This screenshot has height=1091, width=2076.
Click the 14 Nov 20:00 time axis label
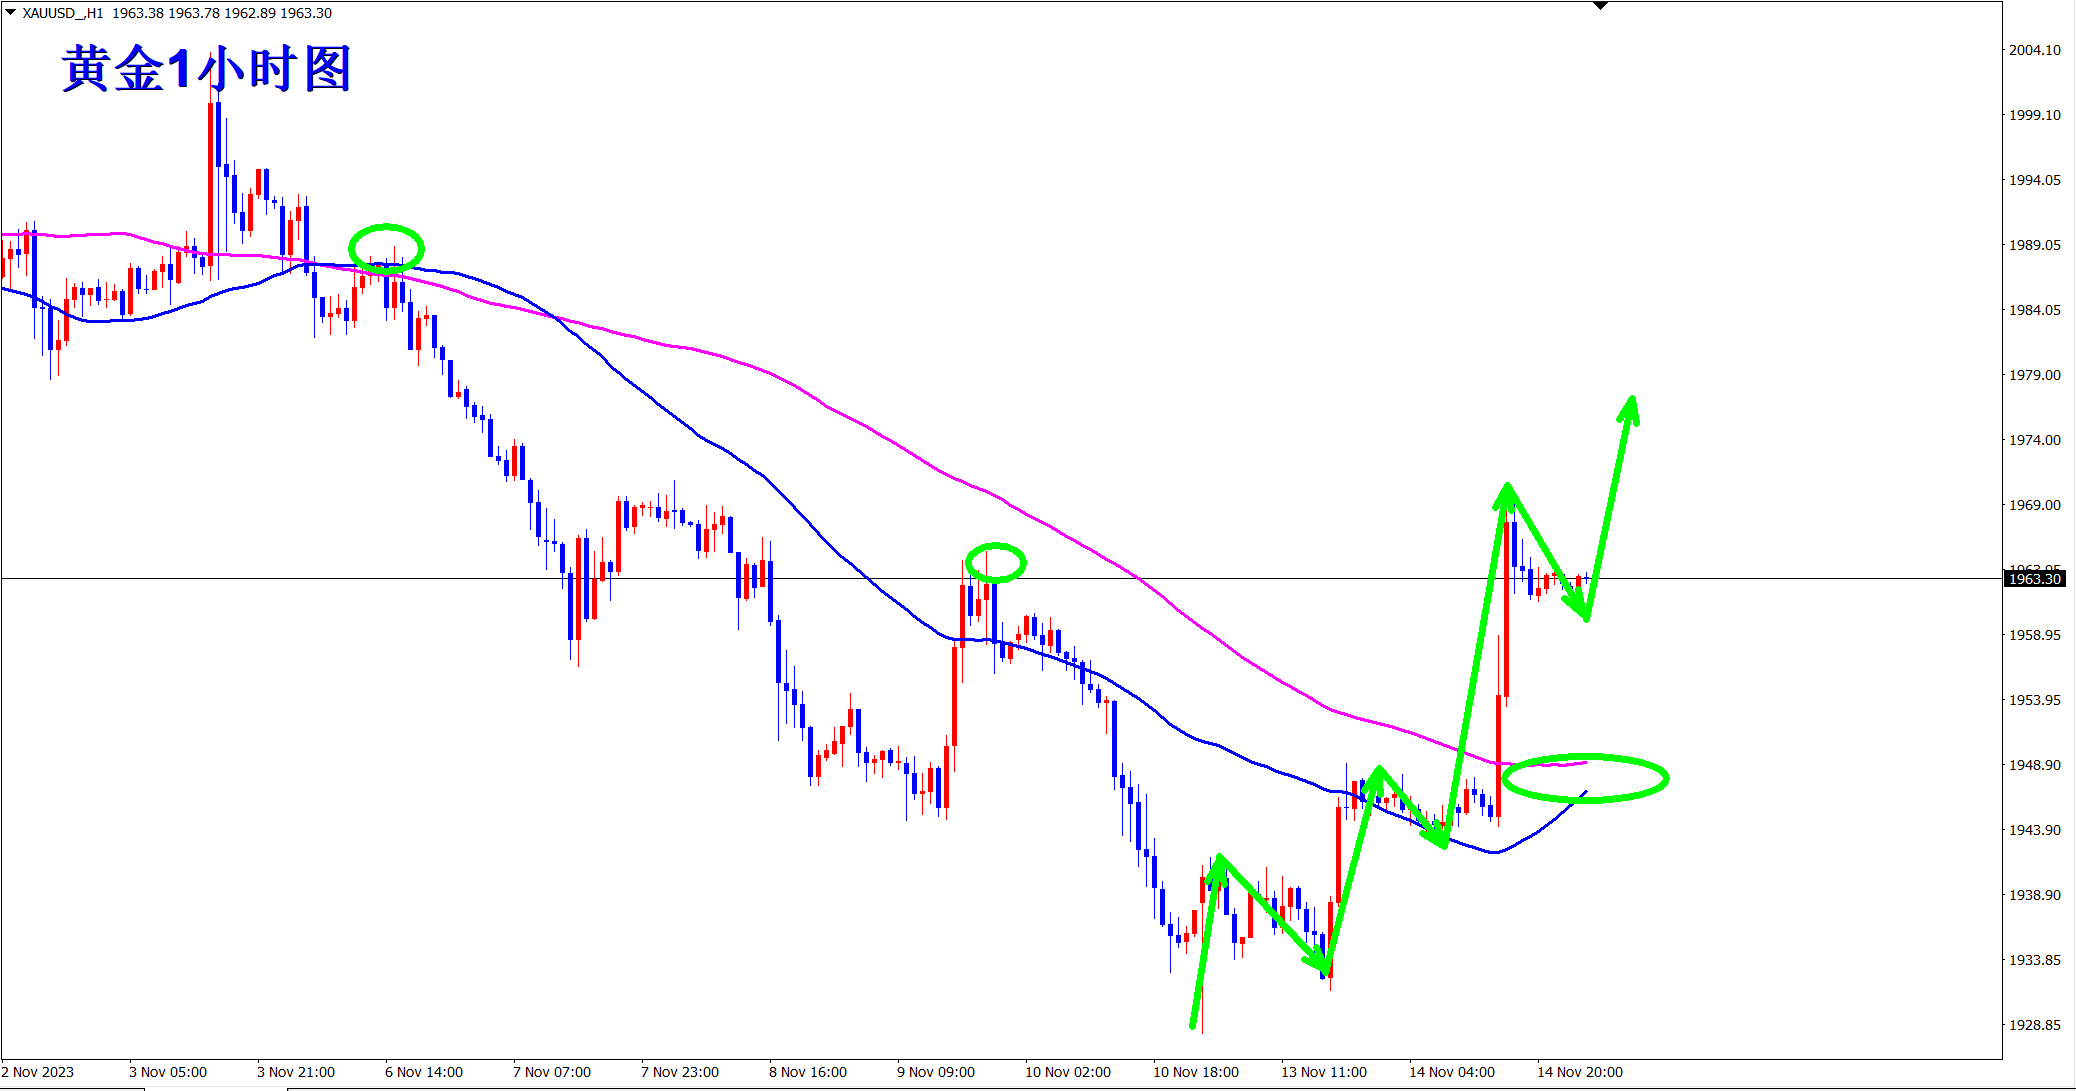point(1579,1072)
